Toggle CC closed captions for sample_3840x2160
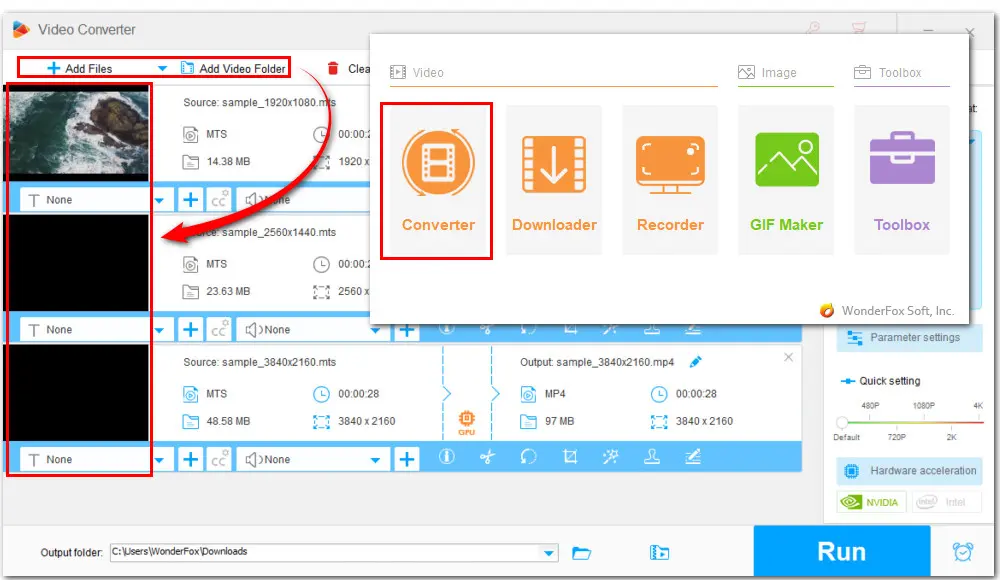 pos(219,459)
